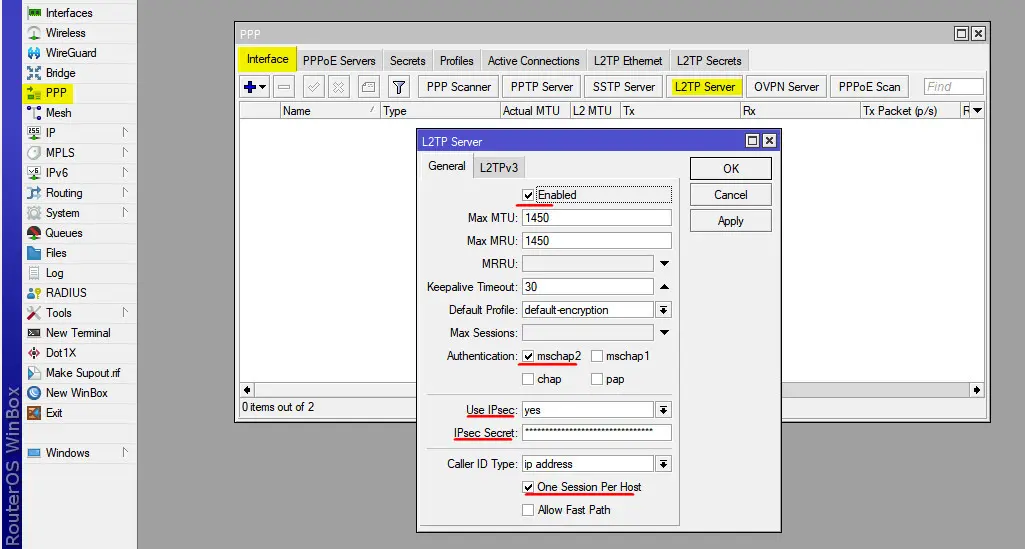Expand the Max Sessions field arrow
The width and height of the screenshot is (1025, 549).
point(664,333)
